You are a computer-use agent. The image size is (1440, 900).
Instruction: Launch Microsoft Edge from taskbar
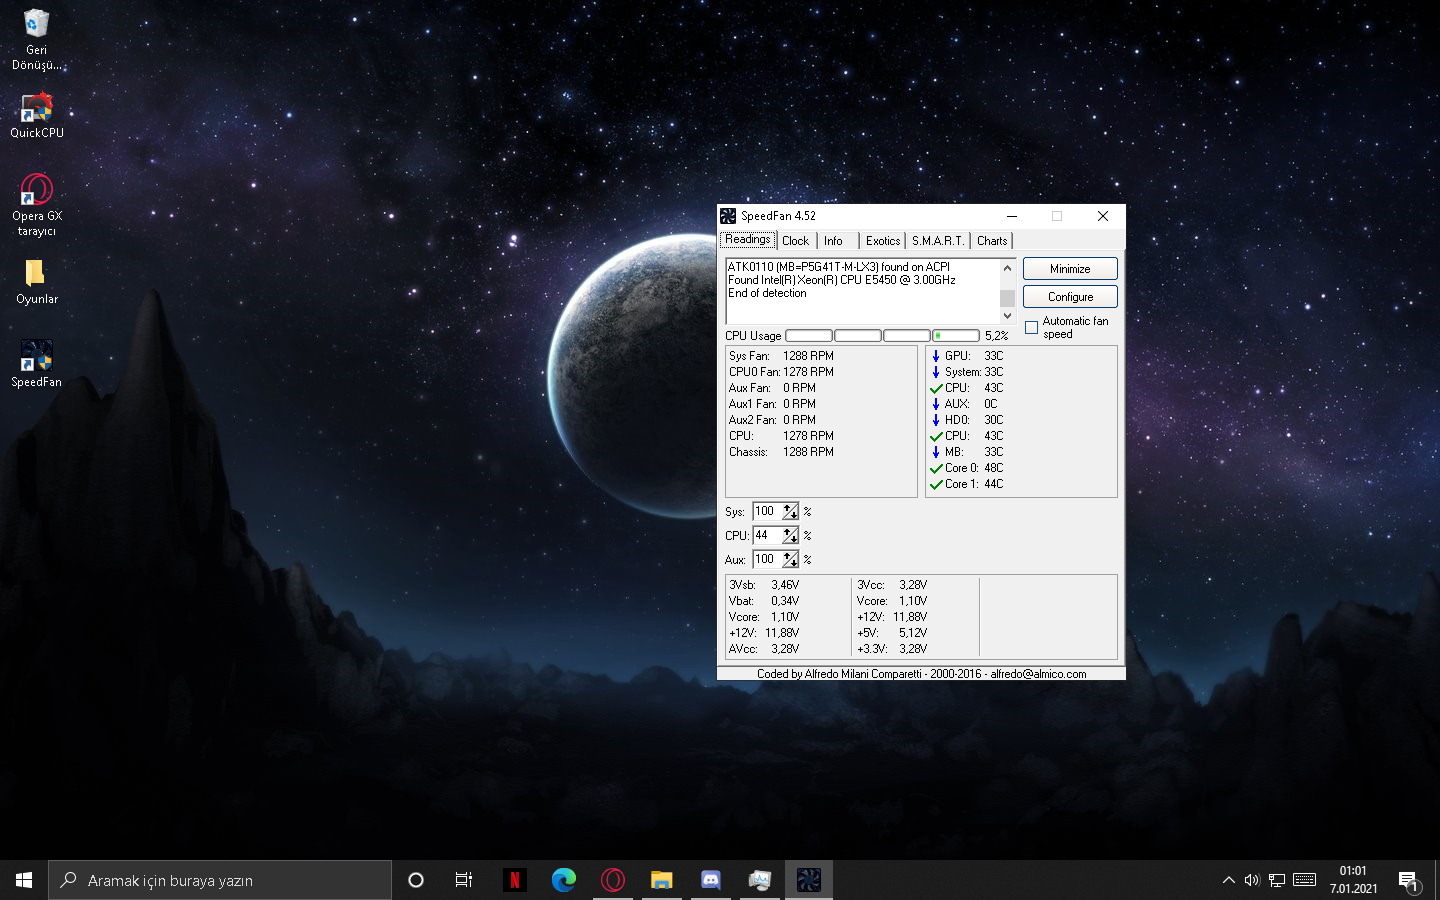[564, 880]
